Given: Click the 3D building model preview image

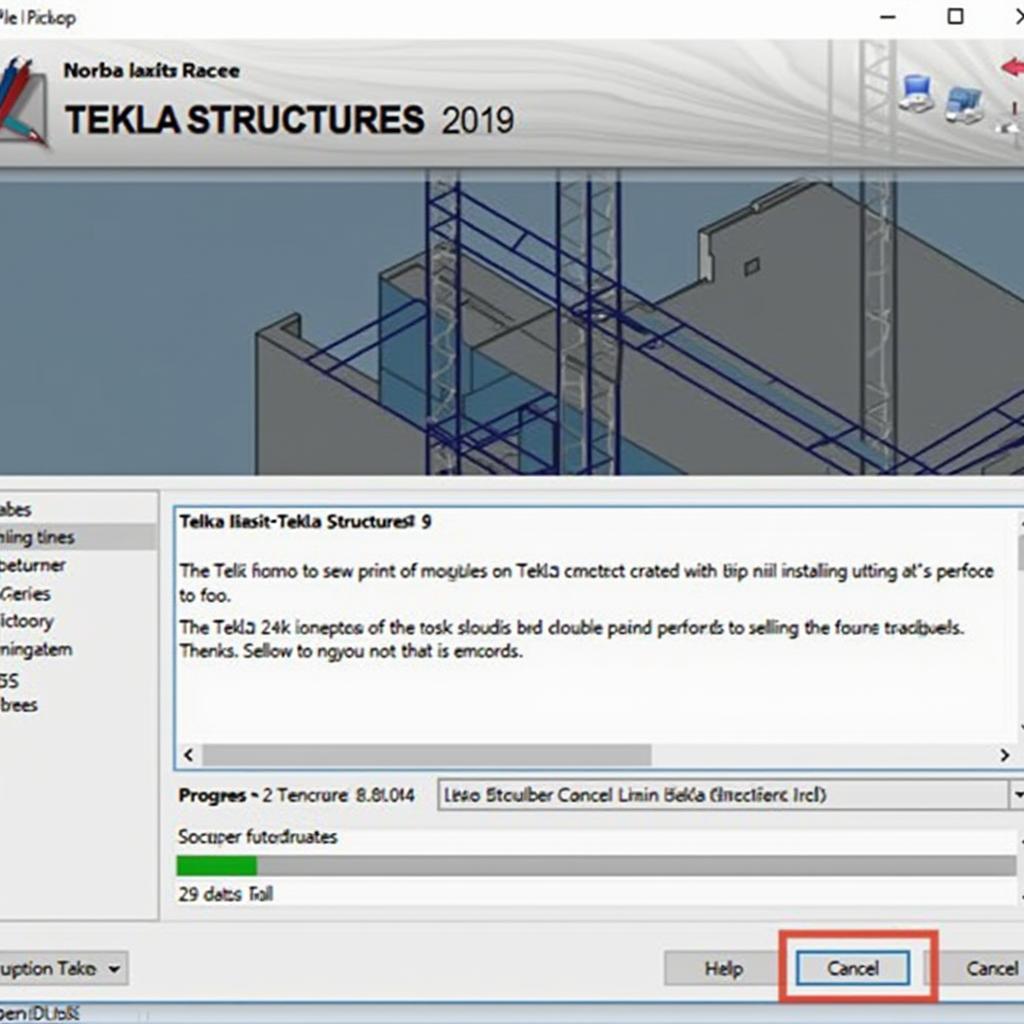Looking at the screenshot, I should [512, 323].
